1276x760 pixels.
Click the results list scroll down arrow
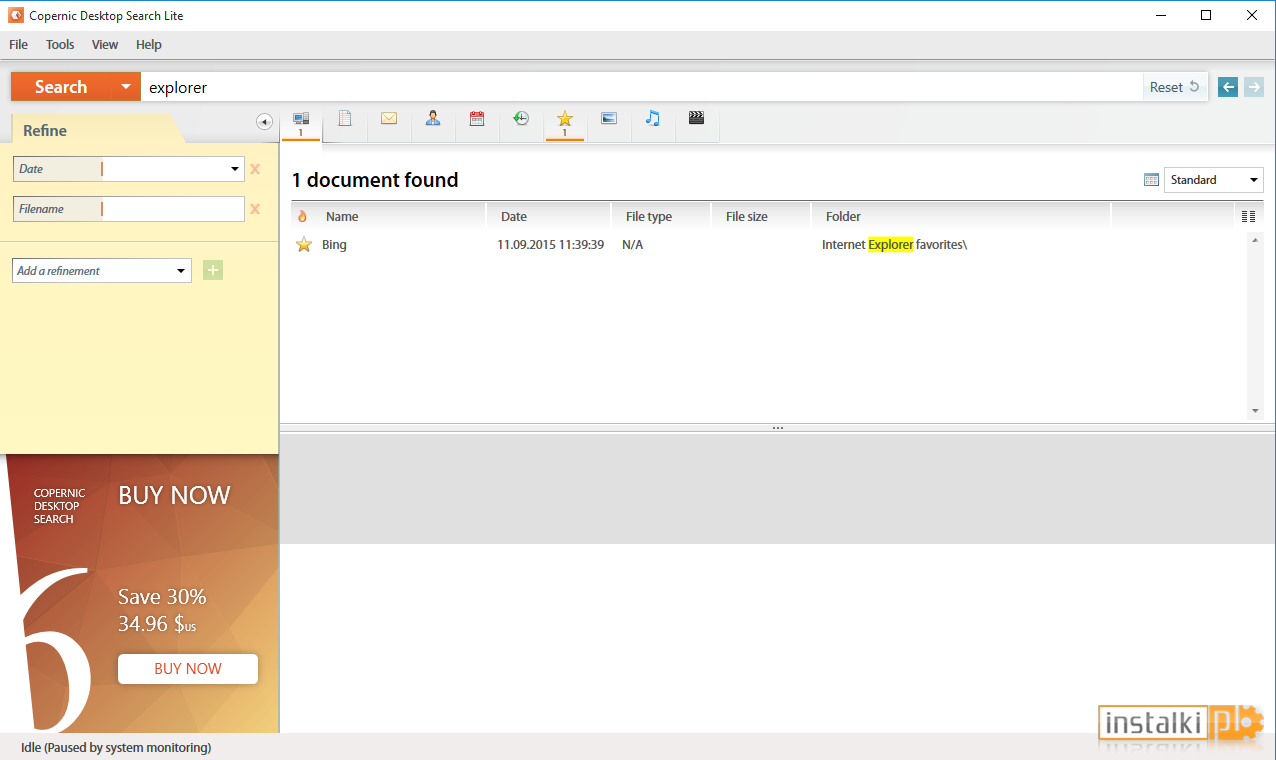1255,410
